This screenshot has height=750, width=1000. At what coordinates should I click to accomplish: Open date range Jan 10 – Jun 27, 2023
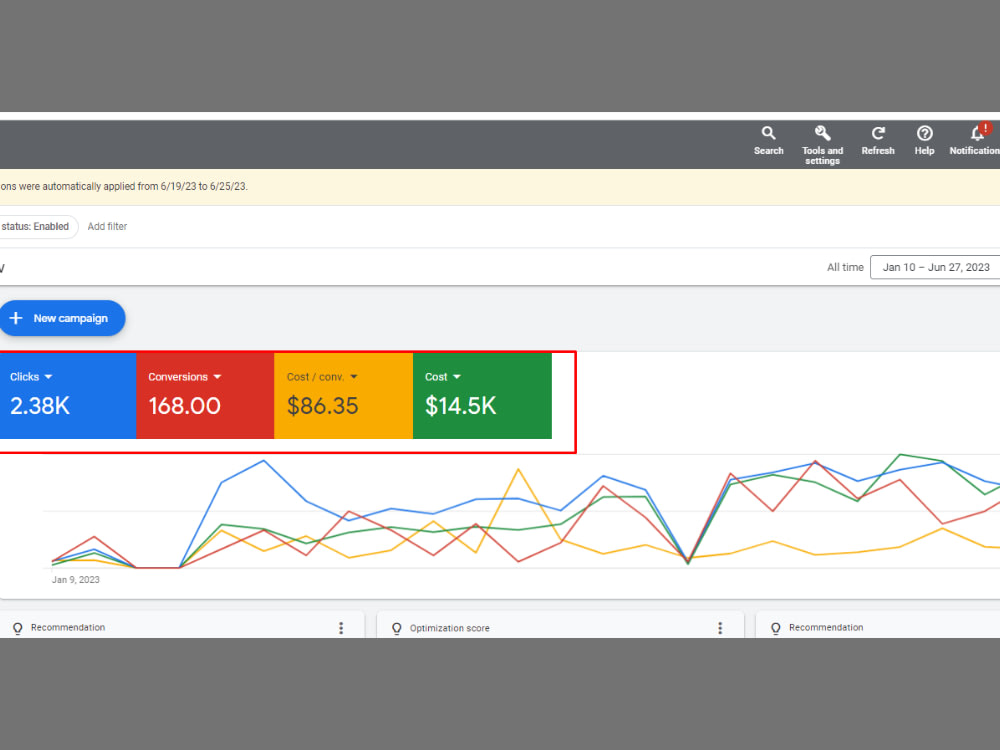935,267
